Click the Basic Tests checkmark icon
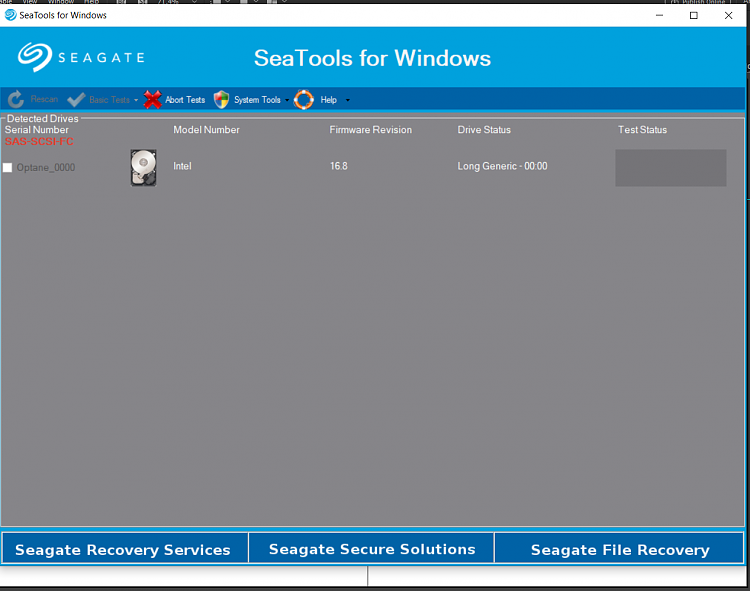The width and height of the screenshot is (750, 591). (x=76, y=100)
